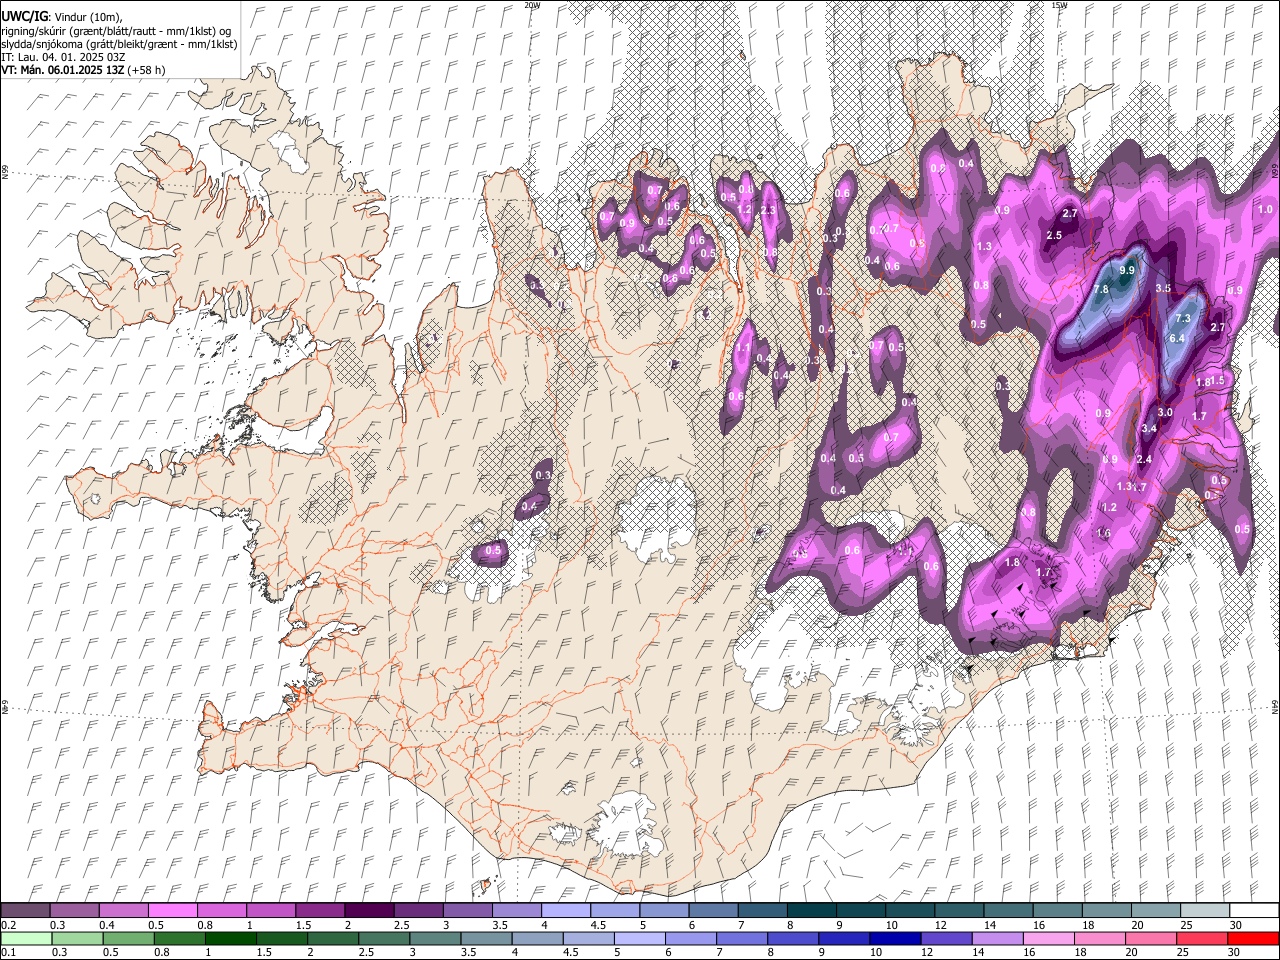Select the 6.4 precipitation value on the map
The height and width of the screenshot is (960, 1280).
pos(1177,338)
